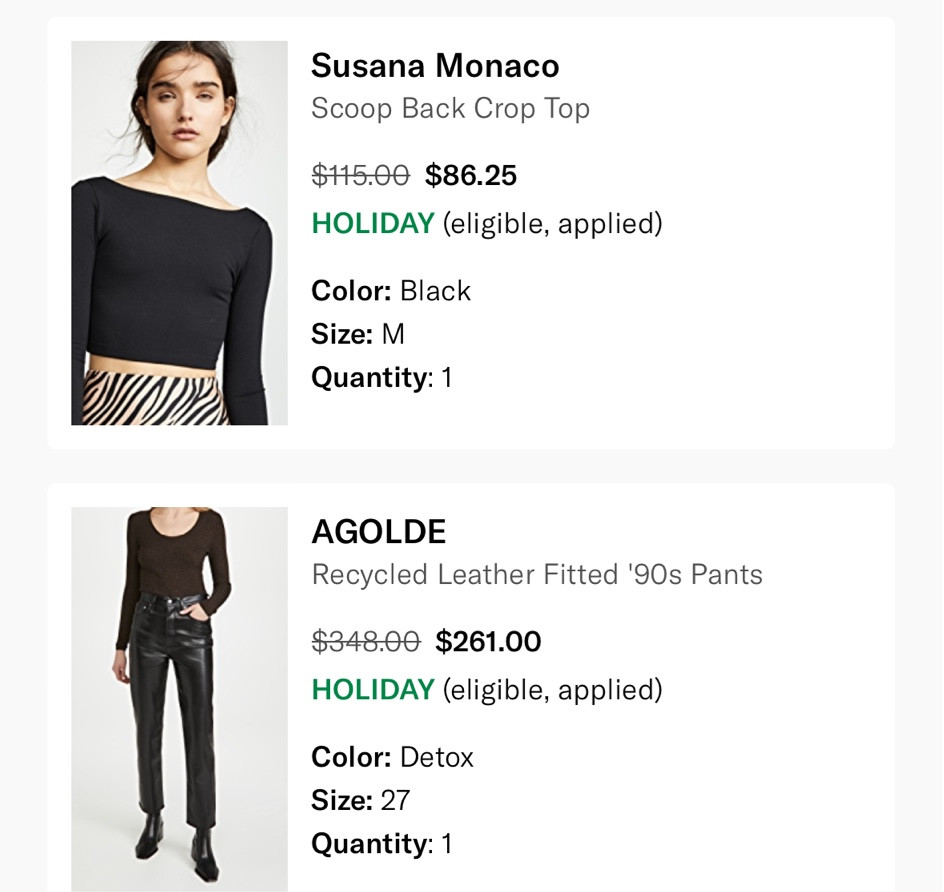Open the AGOLDE brand page

[x=378, y=531]
